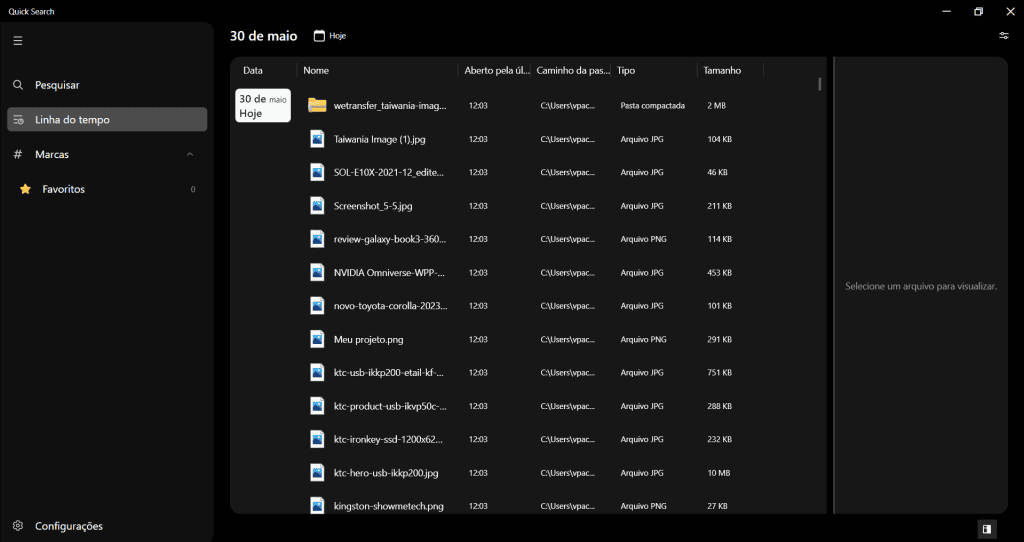Click the Taiwania Image (1).jpg file icon

(317, 139)
